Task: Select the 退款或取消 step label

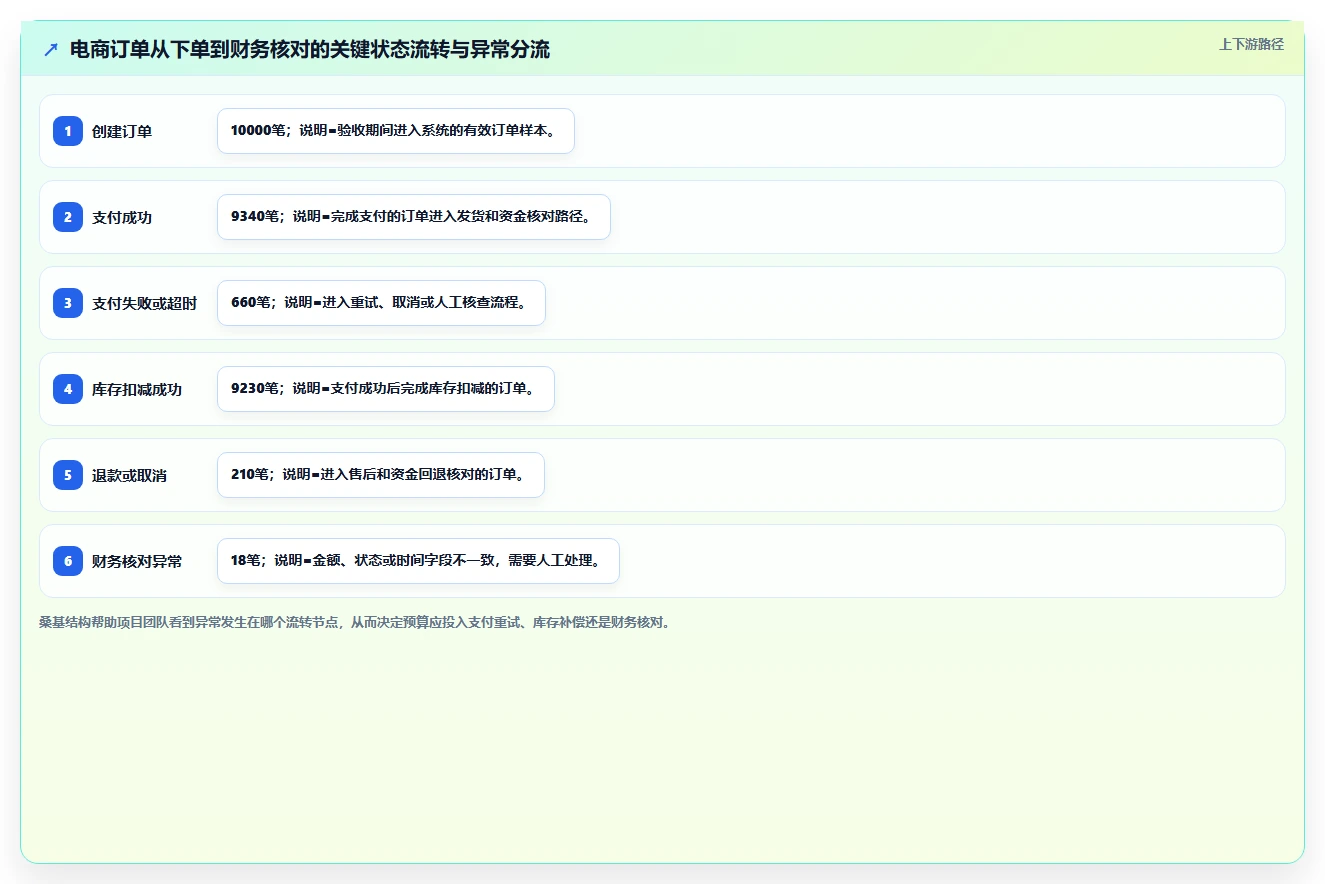Action: (x=130, y=475)
